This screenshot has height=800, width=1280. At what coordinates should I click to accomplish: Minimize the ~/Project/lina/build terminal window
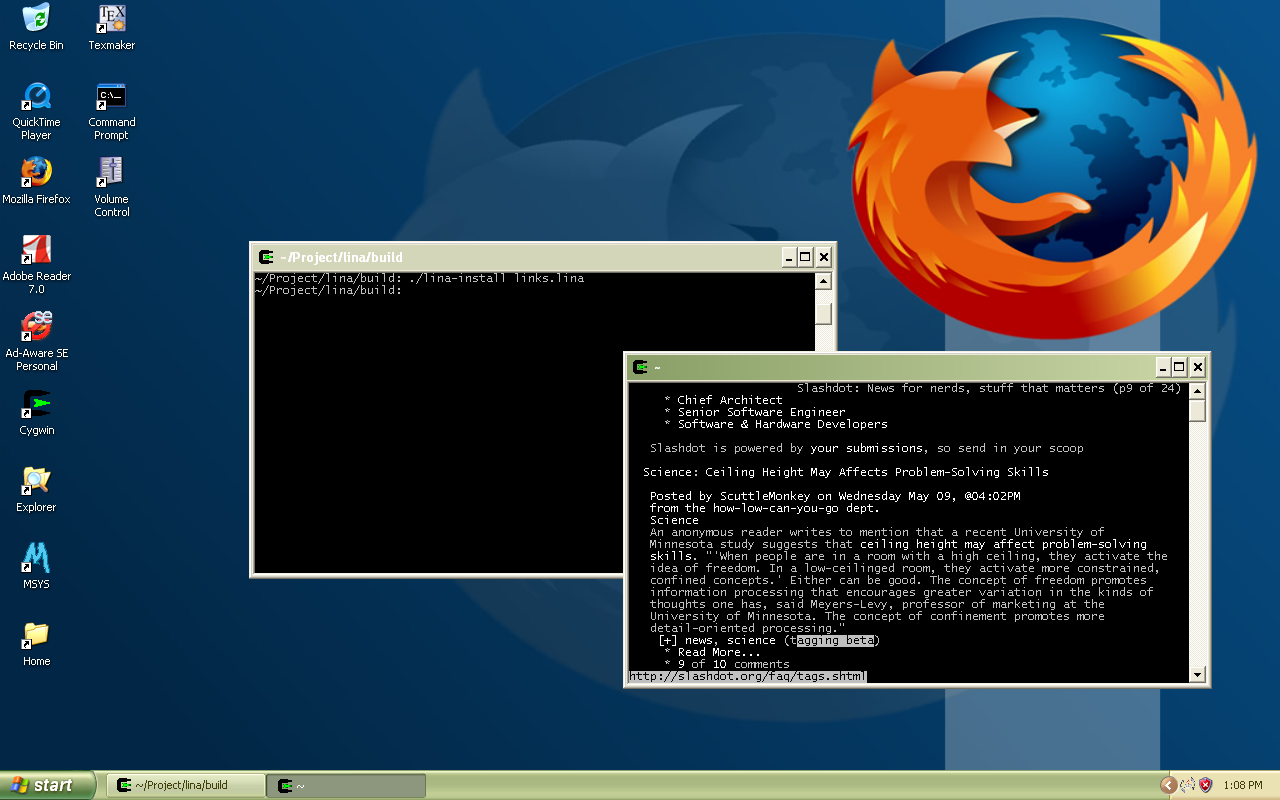point(788,257)
